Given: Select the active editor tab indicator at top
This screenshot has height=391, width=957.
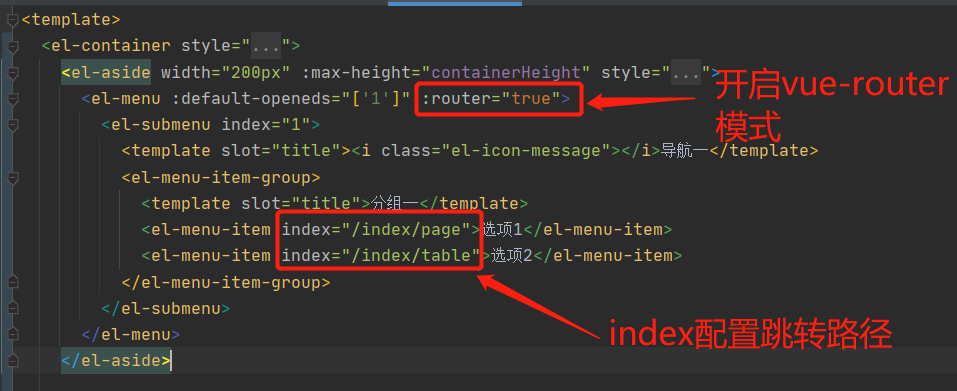Looking at the screenshot, I should 455,3.
